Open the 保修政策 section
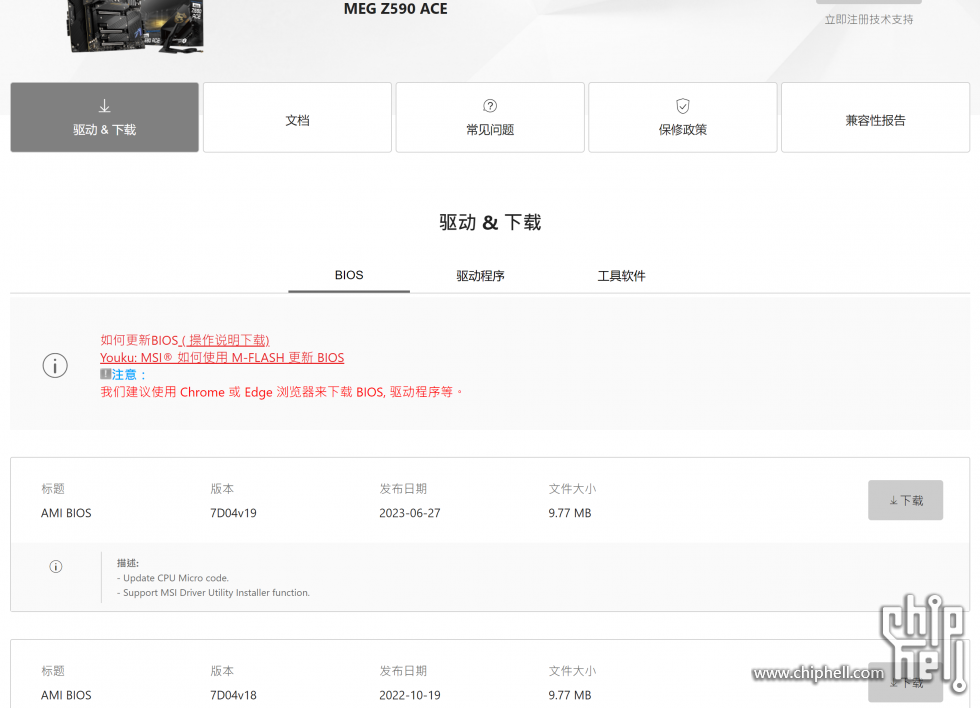980x708 pixels. point(682,117)
